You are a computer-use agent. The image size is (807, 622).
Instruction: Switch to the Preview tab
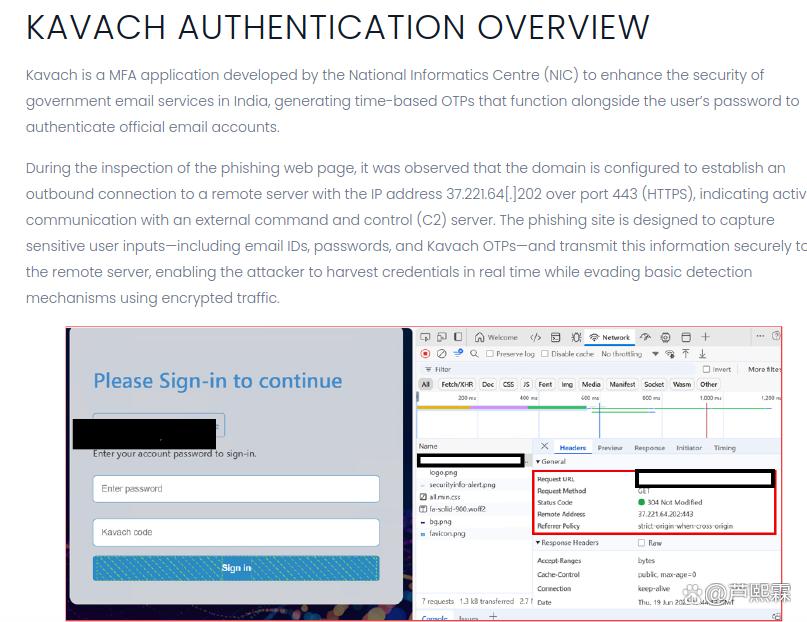(610, 448)
